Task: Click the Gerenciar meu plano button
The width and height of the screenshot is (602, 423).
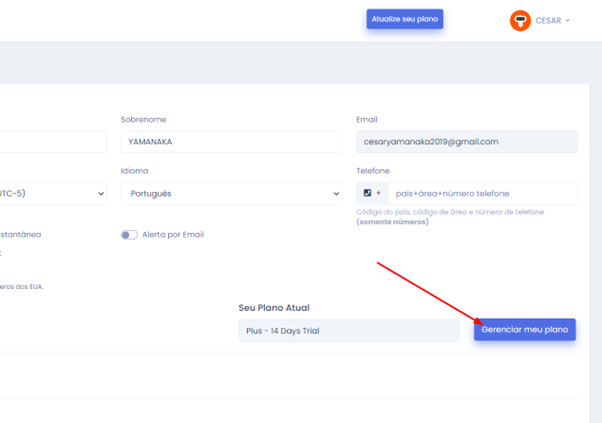Action: tap(524, 330)
